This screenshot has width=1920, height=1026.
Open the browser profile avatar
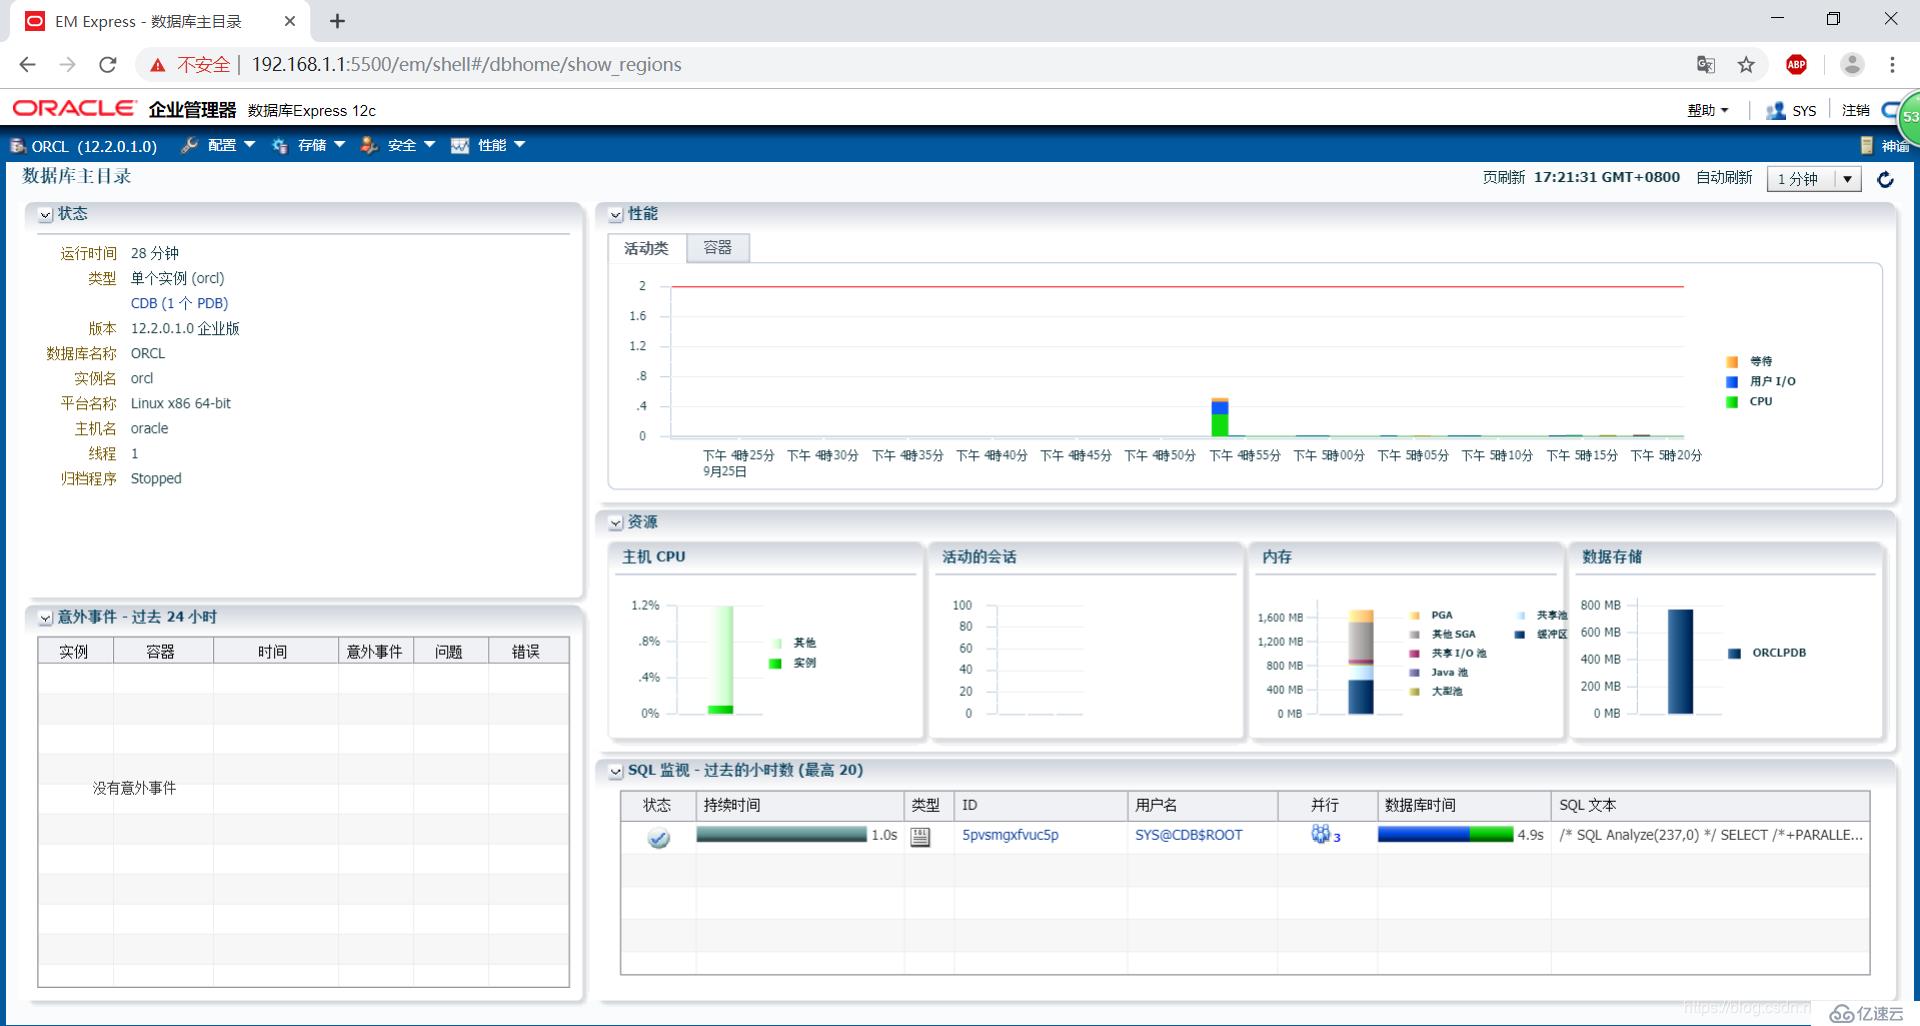[1852, 65]
